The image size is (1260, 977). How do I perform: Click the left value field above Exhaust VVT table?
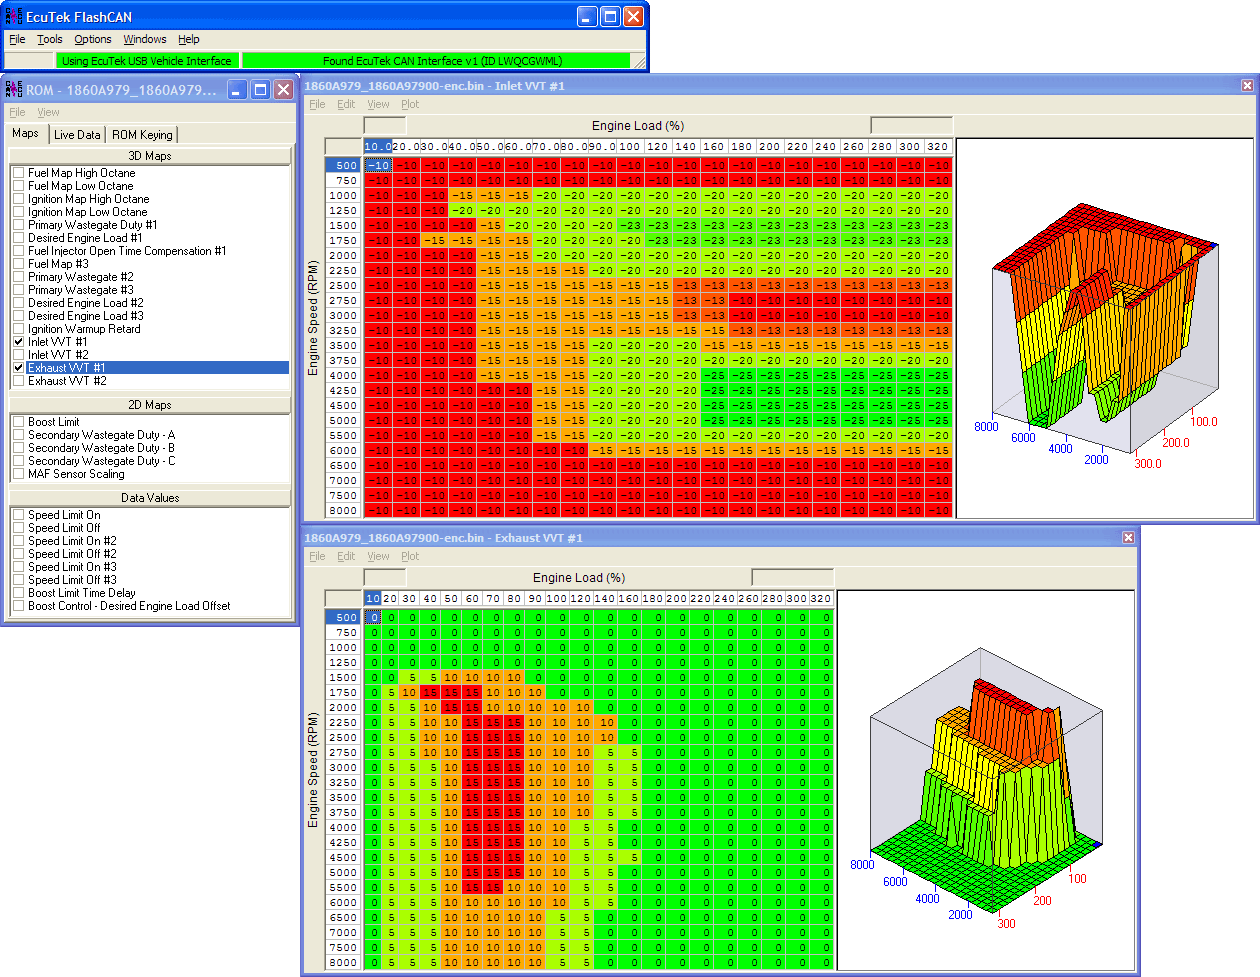point(385,577)
